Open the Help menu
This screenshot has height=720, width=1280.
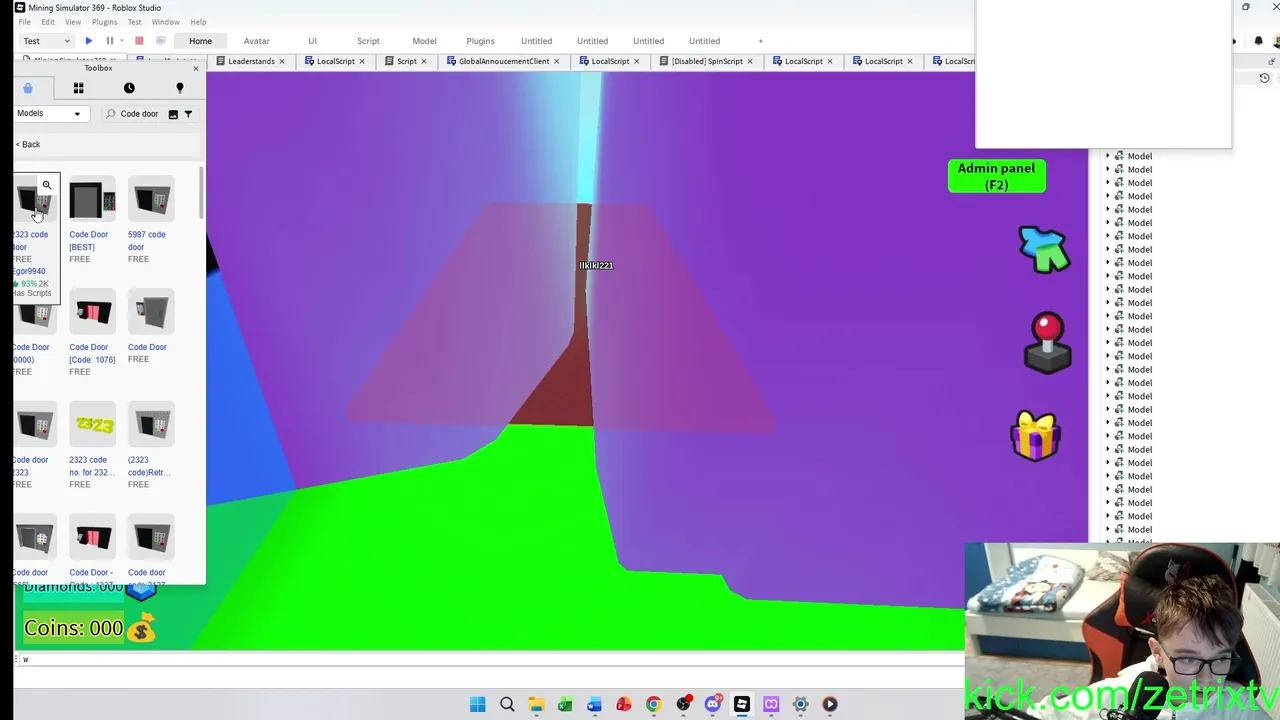pyautogui.click(x=198, y=22)
